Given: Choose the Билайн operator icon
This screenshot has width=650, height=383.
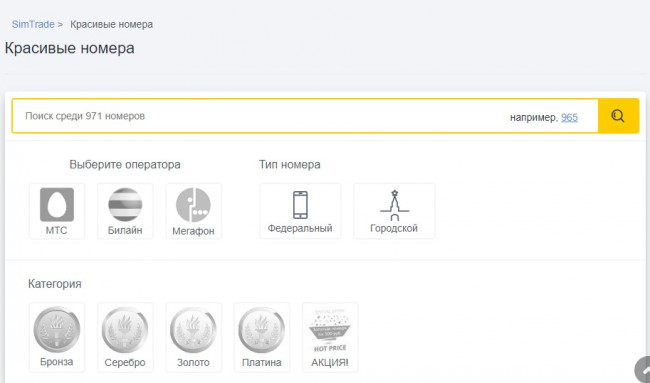Looking at the screenshot, I should point(125,205).
